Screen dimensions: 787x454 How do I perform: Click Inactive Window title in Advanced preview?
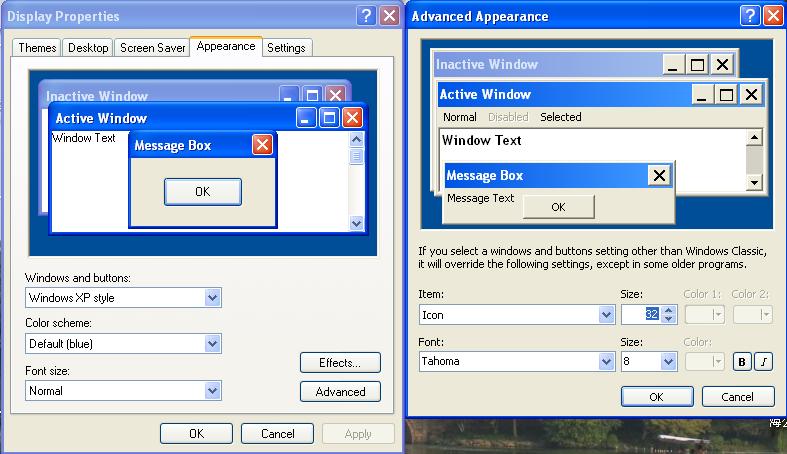click(487, 64)
